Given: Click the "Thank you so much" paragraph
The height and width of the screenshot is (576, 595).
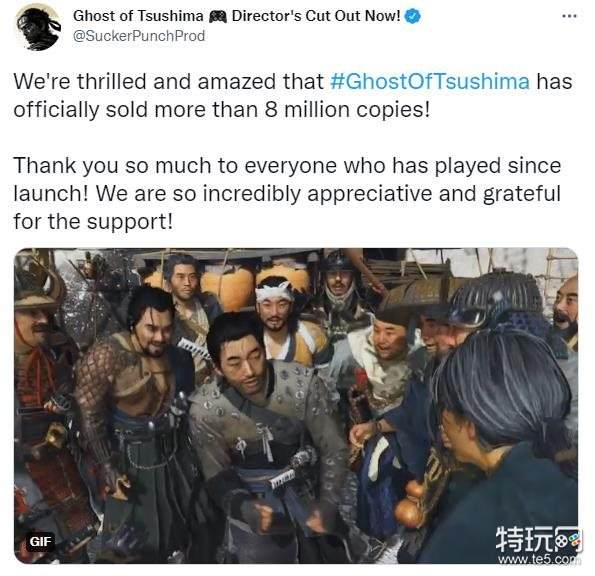Looking at the screenshot, I should click(x=287, y=194).
